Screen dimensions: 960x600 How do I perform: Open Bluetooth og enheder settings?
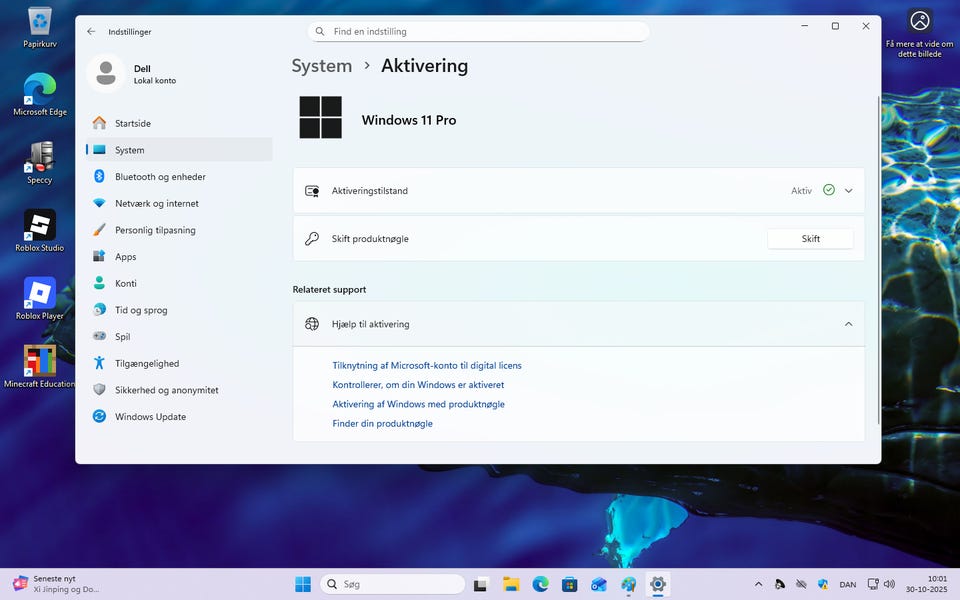tap(160, 177)
